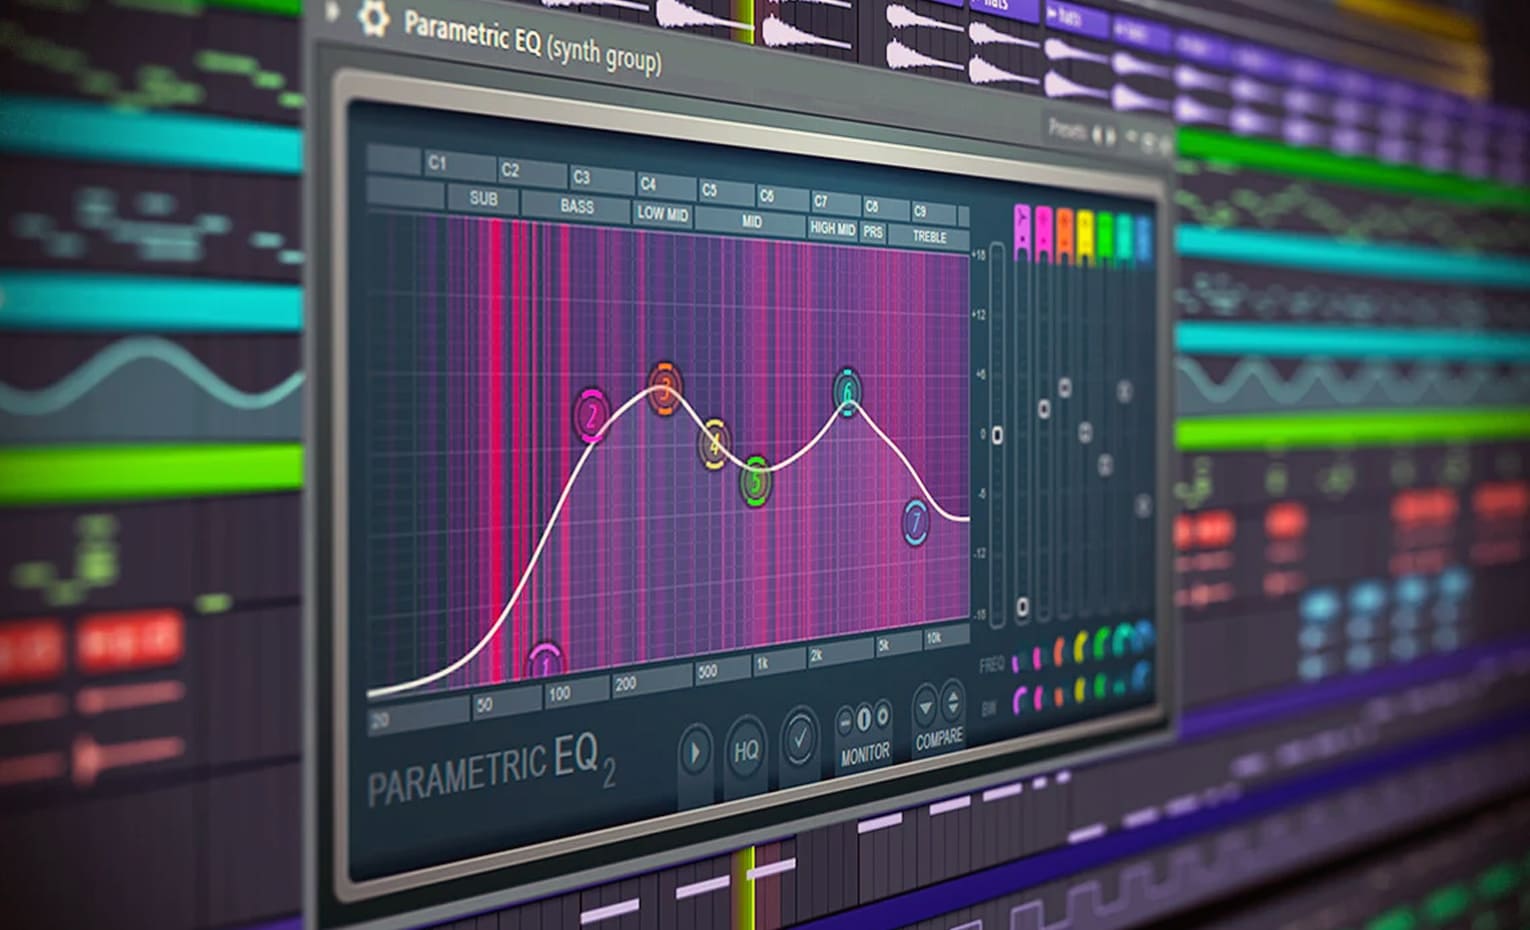Click the LOW MID range label

coord(663,213)
